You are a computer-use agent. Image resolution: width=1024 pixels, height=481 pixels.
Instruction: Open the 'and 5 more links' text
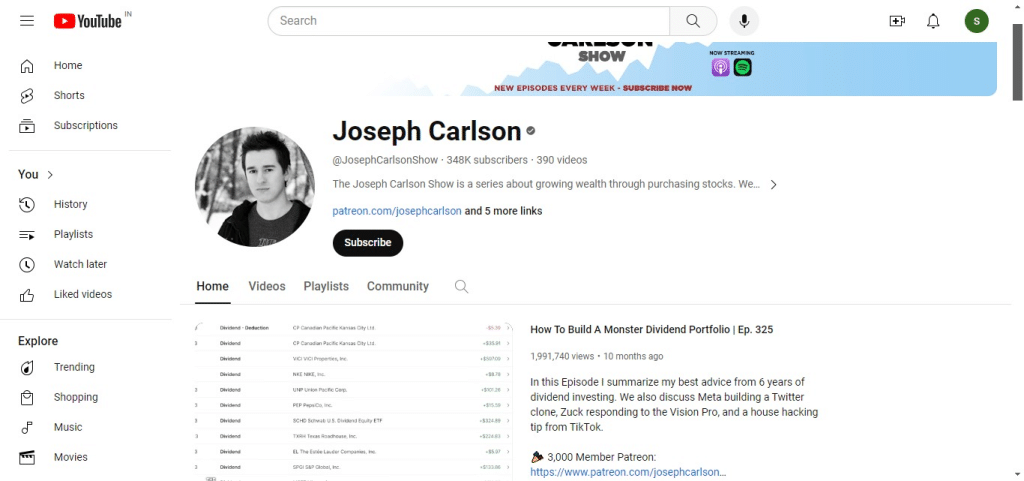point(504,211)
